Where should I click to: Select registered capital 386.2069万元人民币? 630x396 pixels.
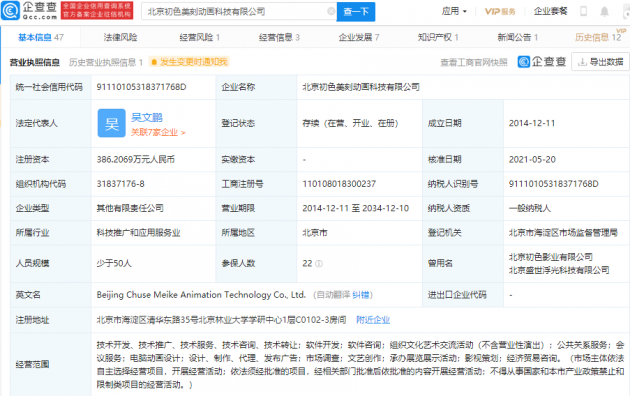(x=136, y=159)
